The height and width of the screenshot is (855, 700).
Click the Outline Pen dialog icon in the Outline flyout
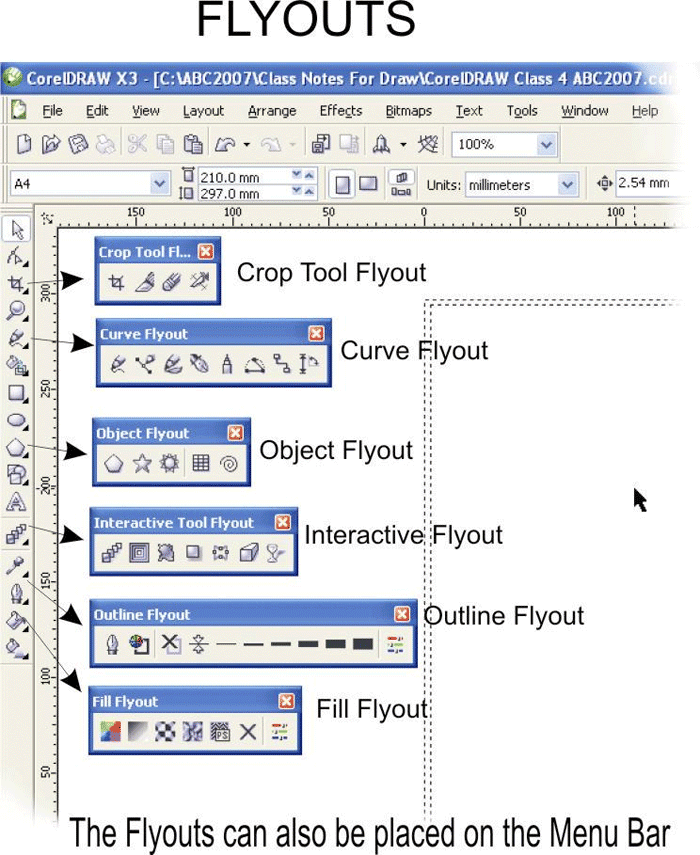coord(113,645)
